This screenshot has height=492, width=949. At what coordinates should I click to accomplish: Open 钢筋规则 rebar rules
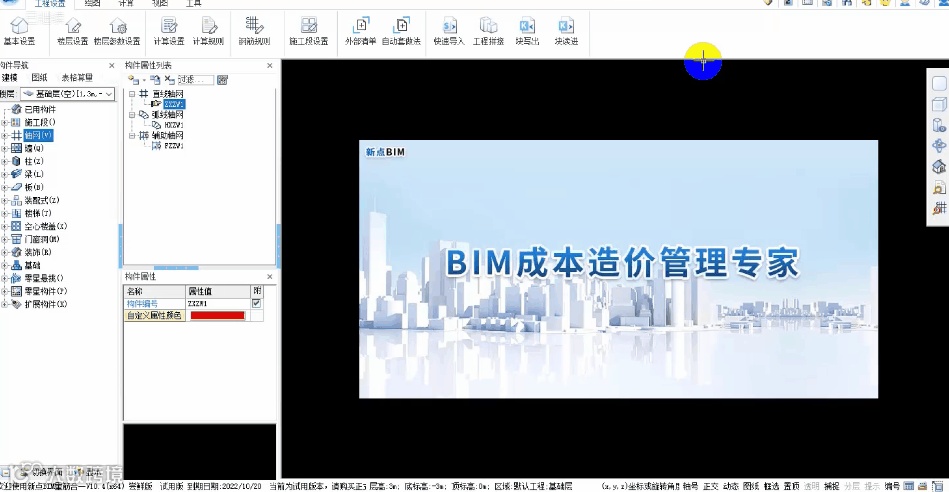point(254,31)
